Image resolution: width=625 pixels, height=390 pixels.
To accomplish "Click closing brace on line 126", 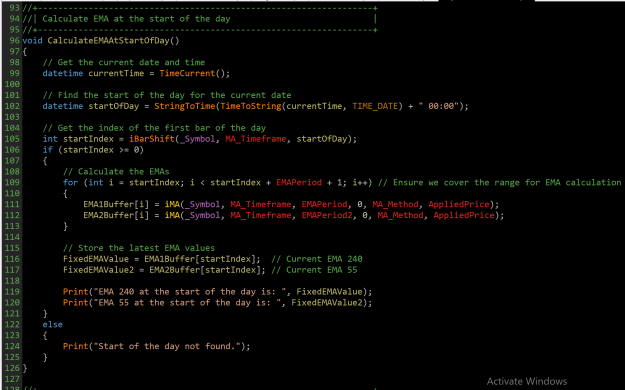I will pyautogui.click(x=25, y=368).
